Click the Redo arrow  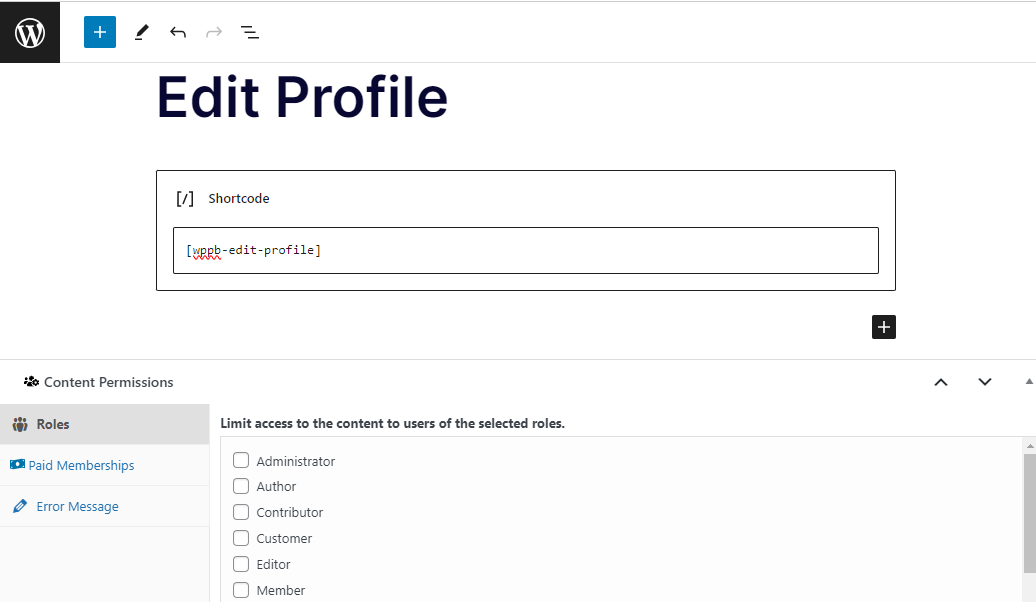(213, 32)
